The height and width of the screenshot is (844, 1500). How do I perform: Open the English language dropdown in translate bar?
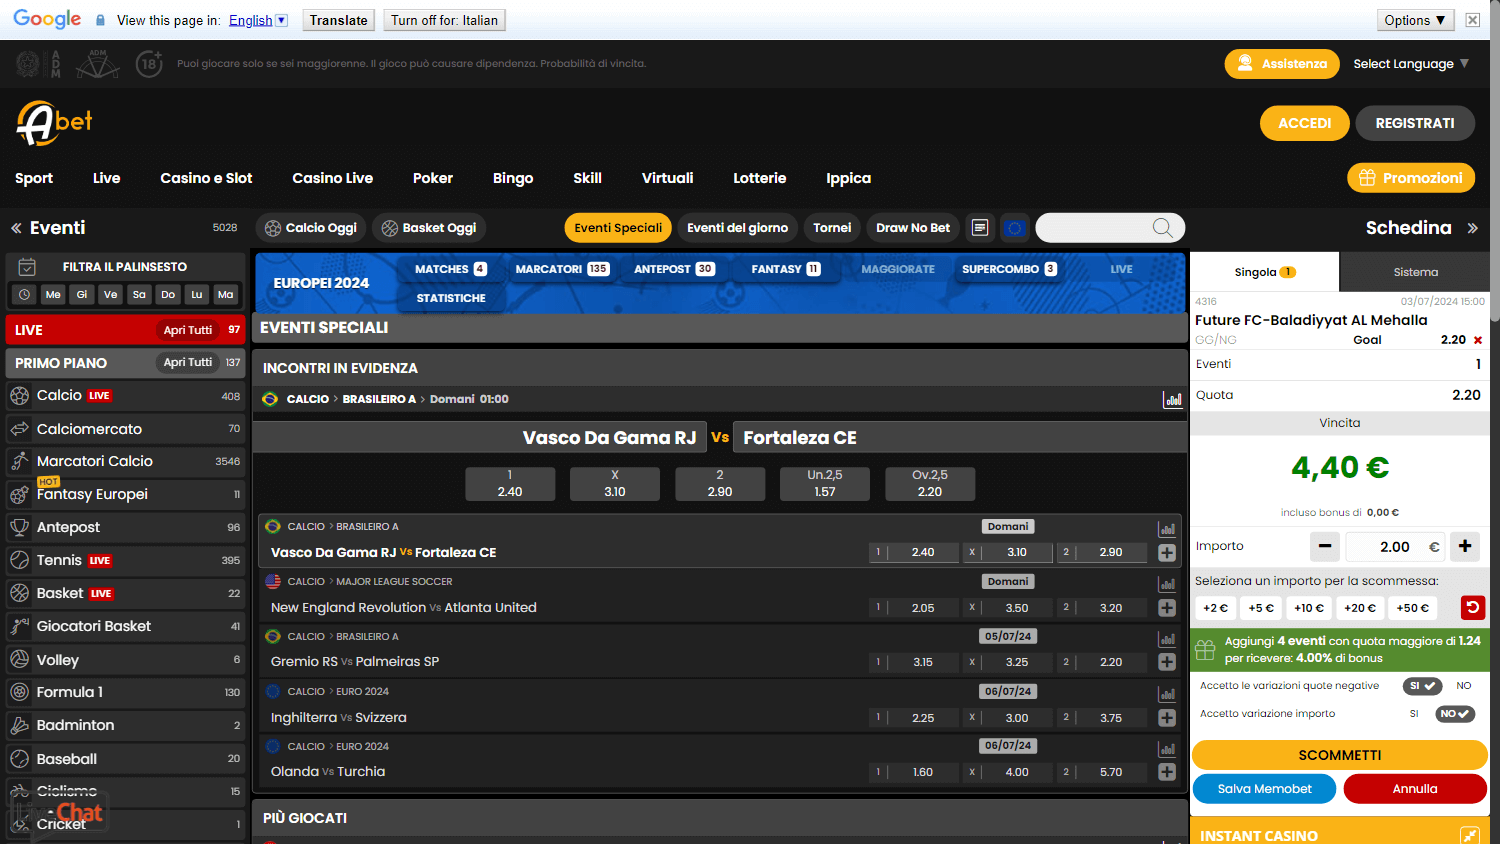point(258,20)
